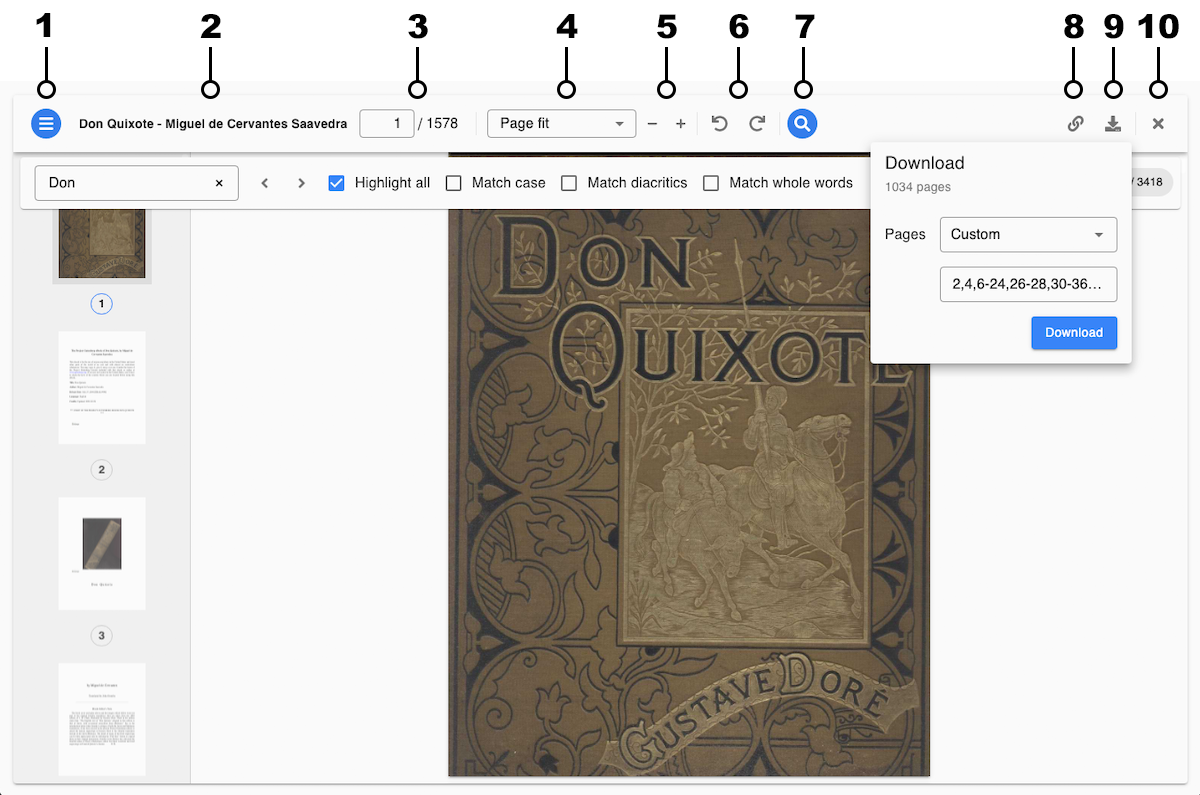Copy the document link icon

(x=1076, y=124)
